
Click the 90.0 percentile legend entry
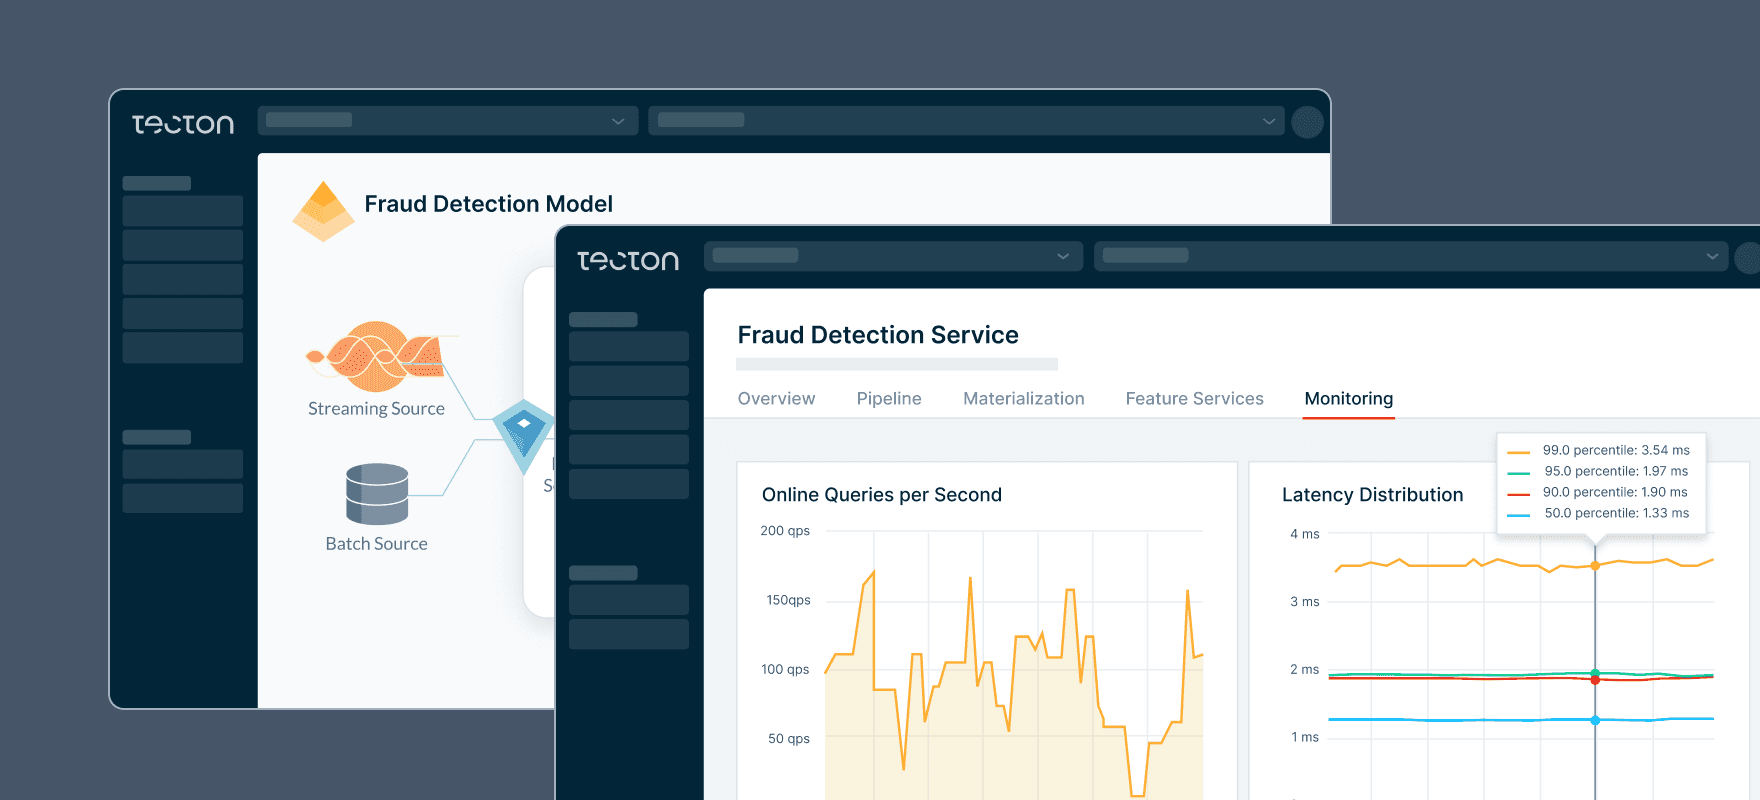[x=1599, y=492]
